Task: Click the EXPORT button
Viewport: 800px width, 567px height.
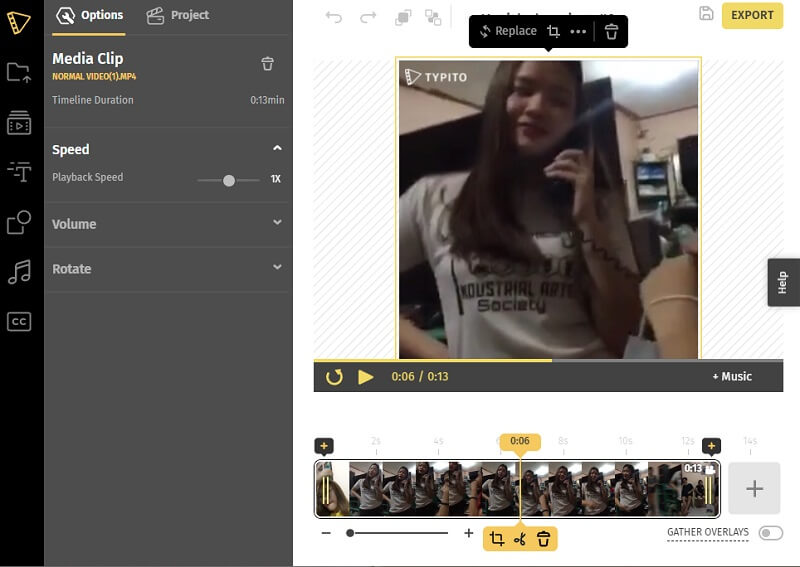Action: (x=752, y=15)
